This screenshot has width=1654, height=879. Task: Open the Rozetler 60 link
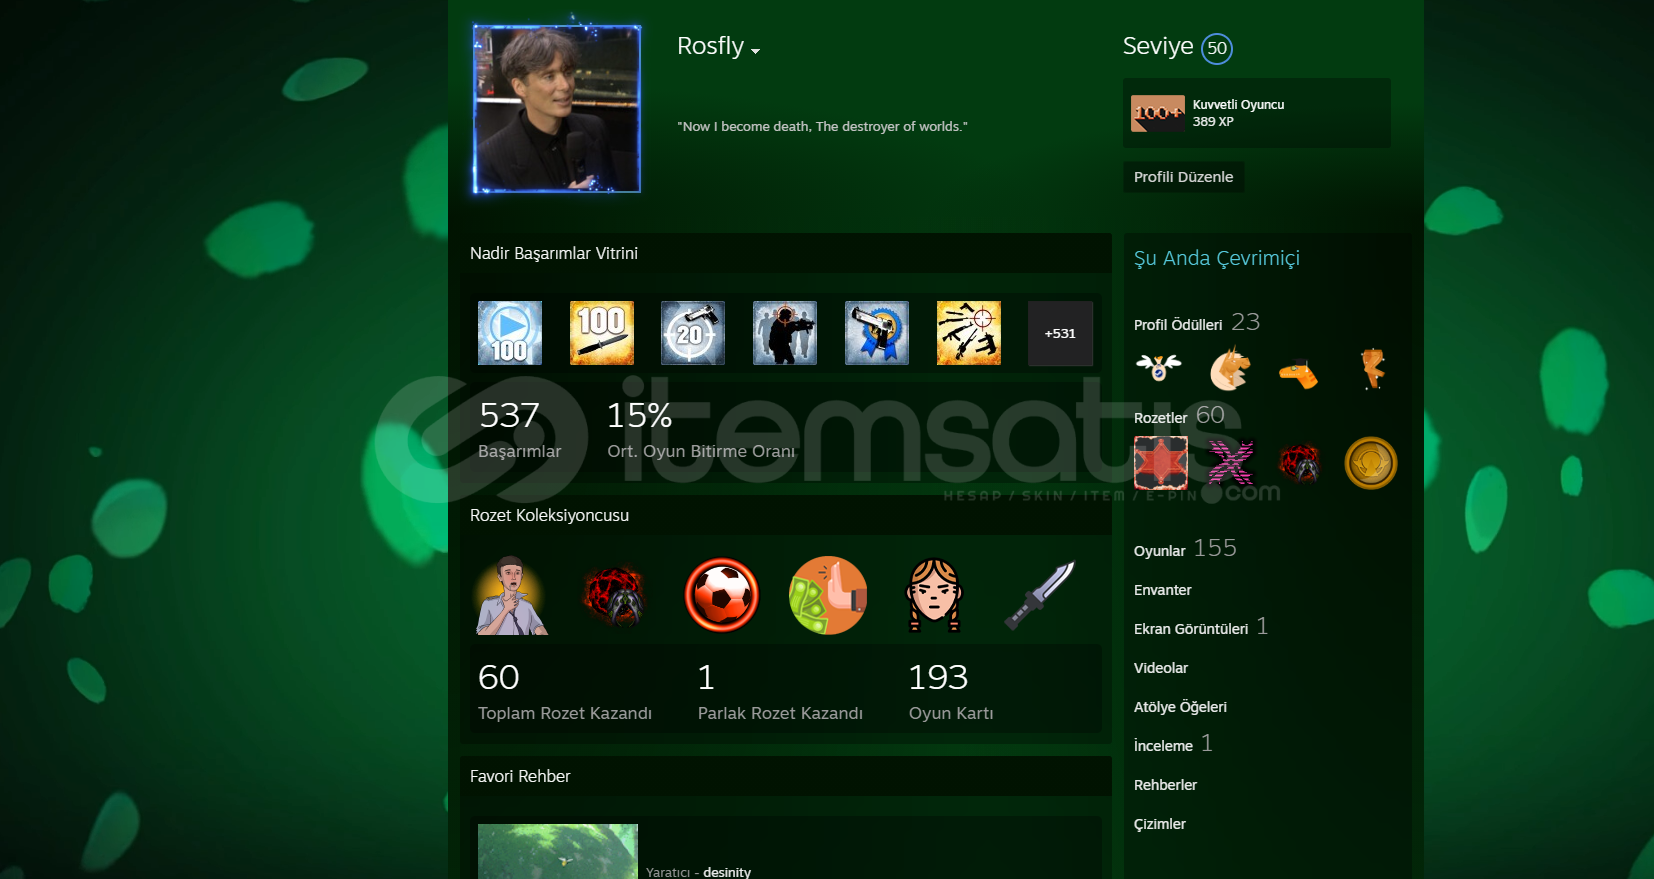[x=1179, y=415]
